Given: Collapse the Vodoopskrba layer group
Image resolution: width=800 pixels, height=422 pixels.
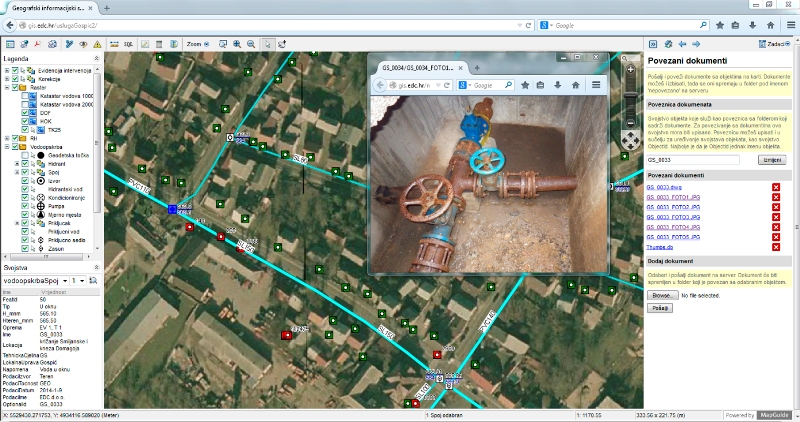Looking at the screenshot, I should point(7,147).
